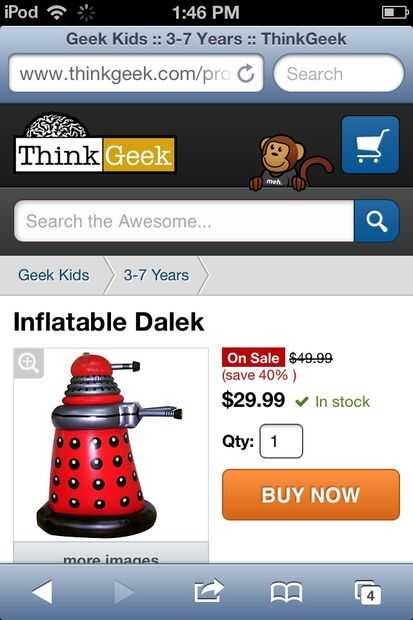This screenshot has width=413, height=620.
Task: Reload the page with refresh icon
Action: pos(246,74)
